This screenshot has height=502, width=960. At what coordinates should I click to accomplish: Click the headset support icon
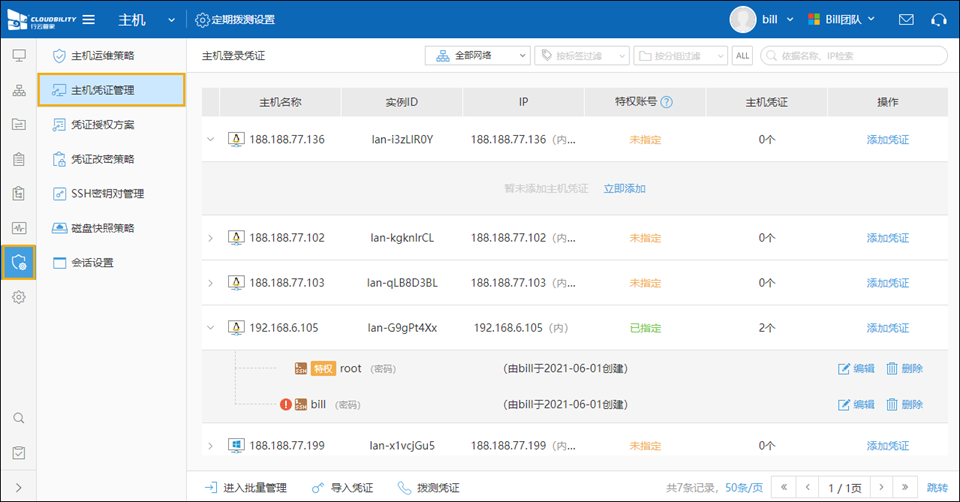pyautogui.click(x=938, y=20)
